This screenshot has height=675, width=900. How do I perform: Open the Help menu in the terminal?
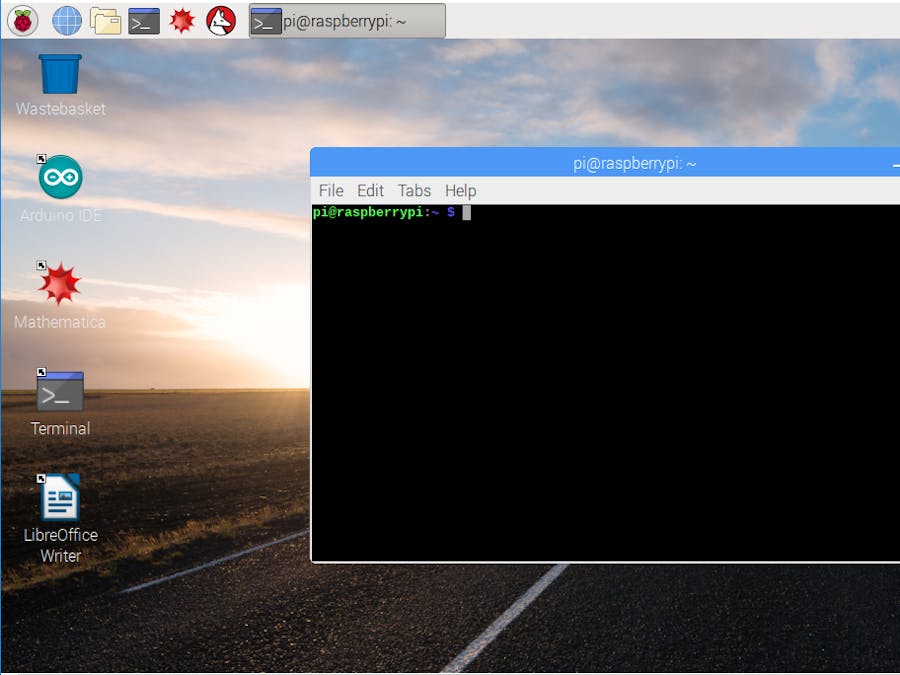461,190
